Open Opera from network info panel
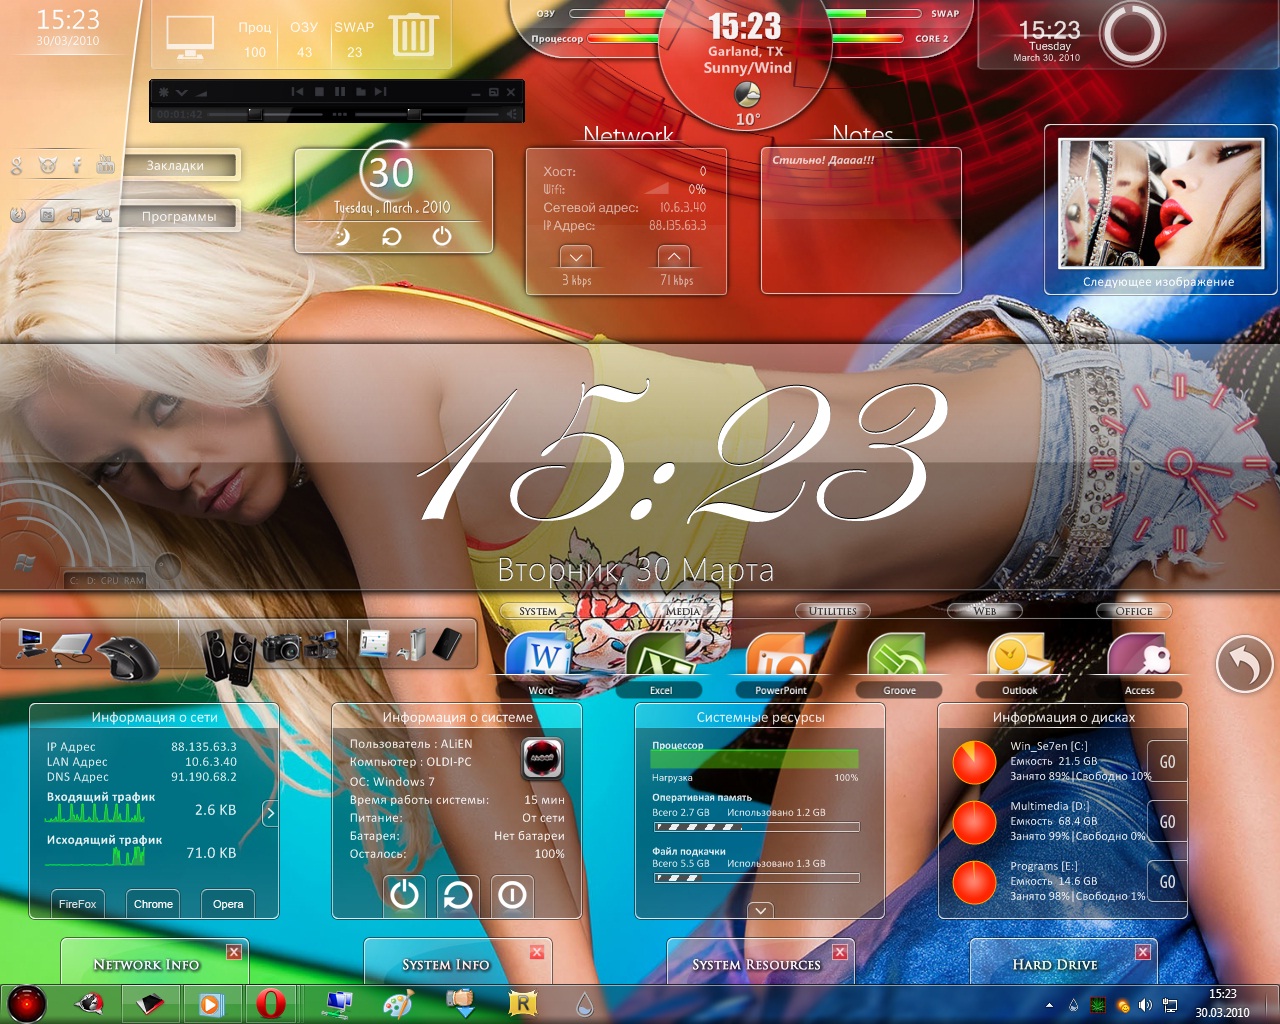Viewport: 1280px width, 1024px height. click(x=228, y=904)
